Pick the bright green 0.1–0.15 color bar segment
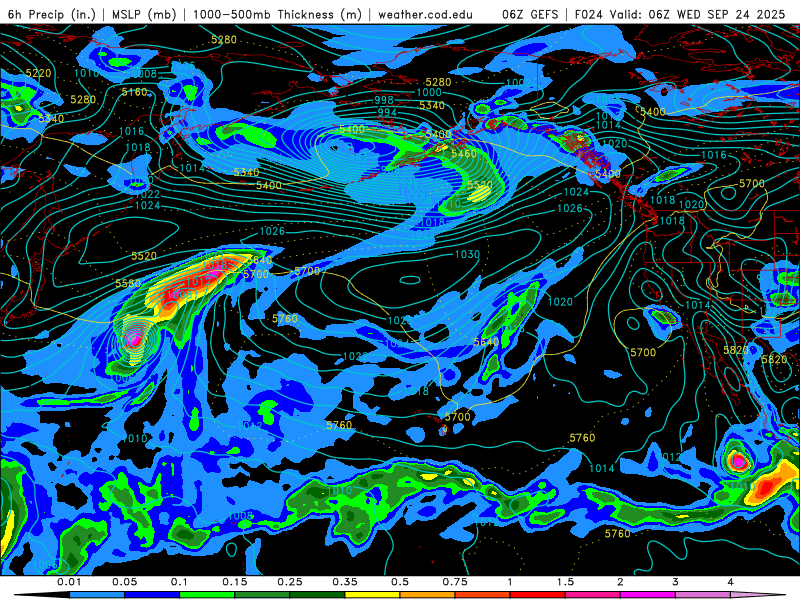The image size is (800, 600). click(207, 595)
